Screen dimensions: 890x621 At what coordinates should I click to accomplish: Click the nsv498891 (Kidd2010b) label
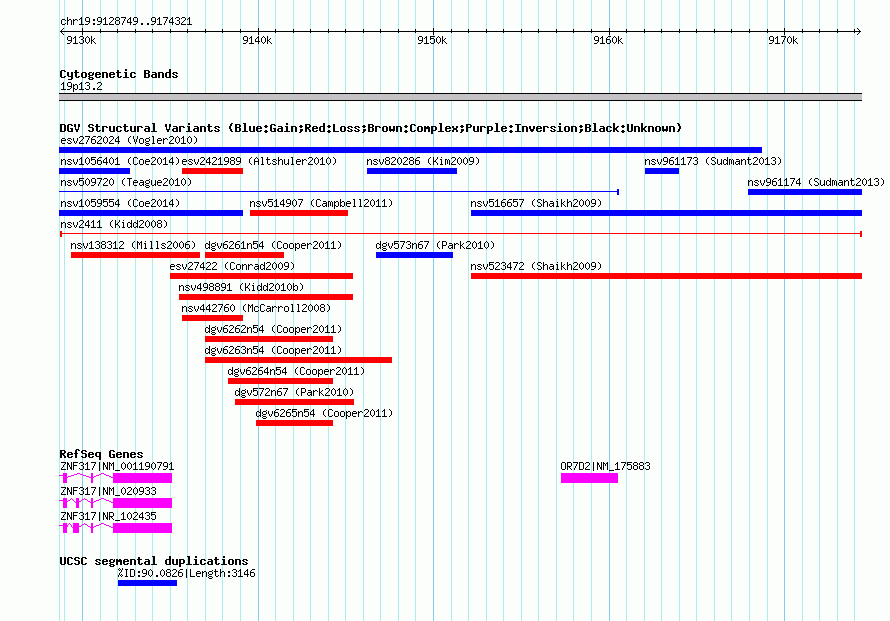click(x=241, y=287)
